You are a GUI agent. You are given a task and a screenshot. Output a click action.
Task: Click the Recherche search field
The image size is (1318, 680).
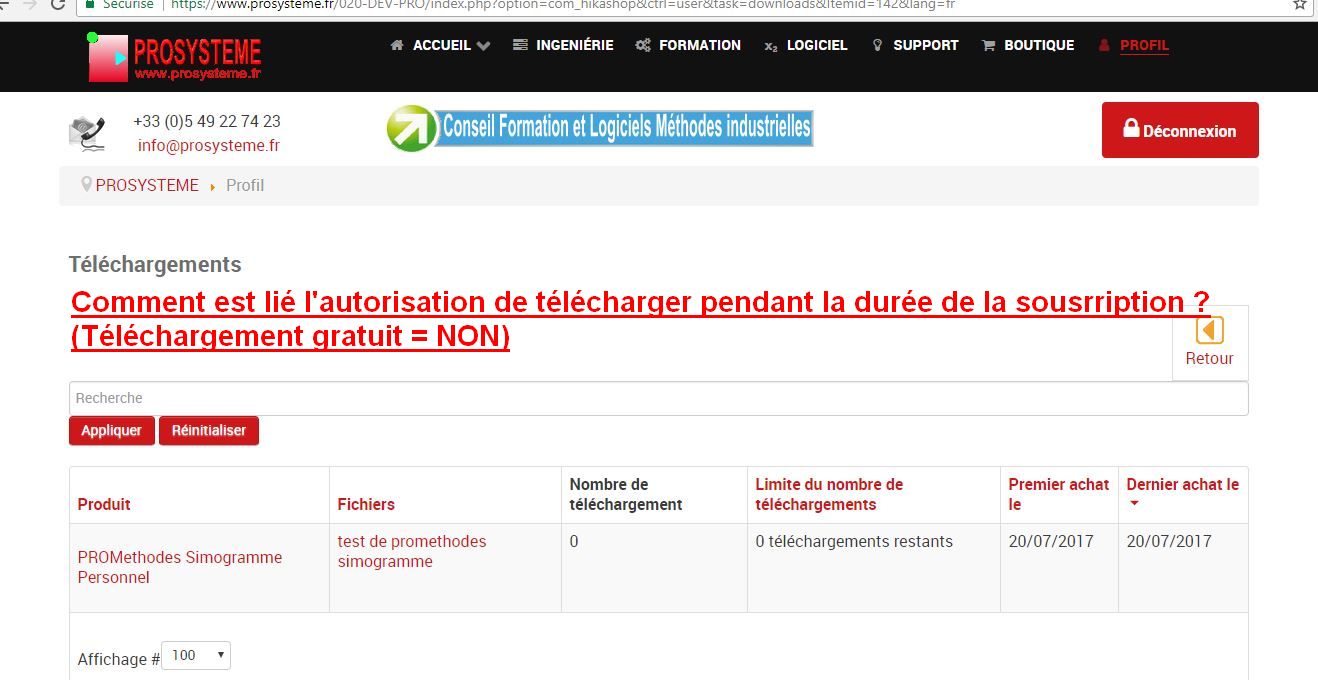coord(658,398)
